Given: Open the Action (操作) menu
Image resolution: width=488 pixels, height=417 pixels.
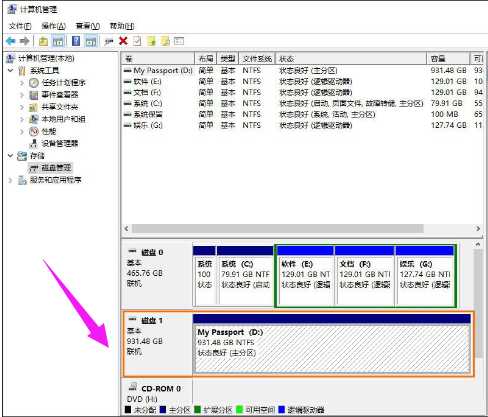Looking at the screenshot, I should click(x=53, y=26).
